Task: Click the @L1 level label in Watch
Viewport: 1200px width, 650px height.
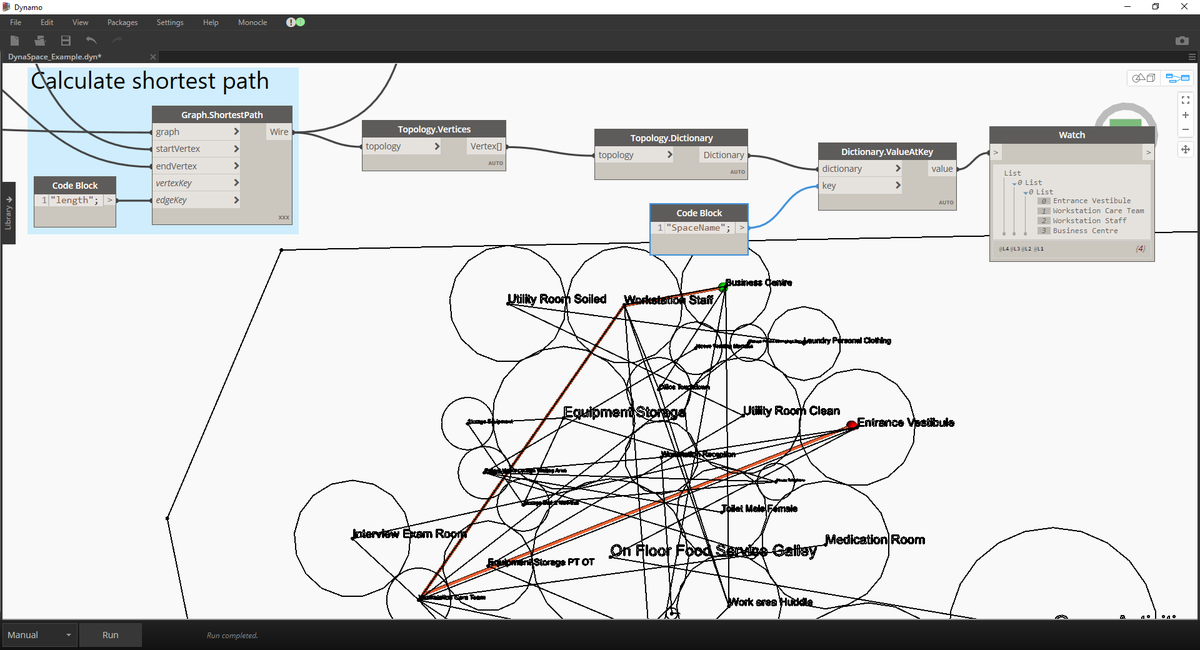Action: pyautogui.click(x=1039, y=248)
